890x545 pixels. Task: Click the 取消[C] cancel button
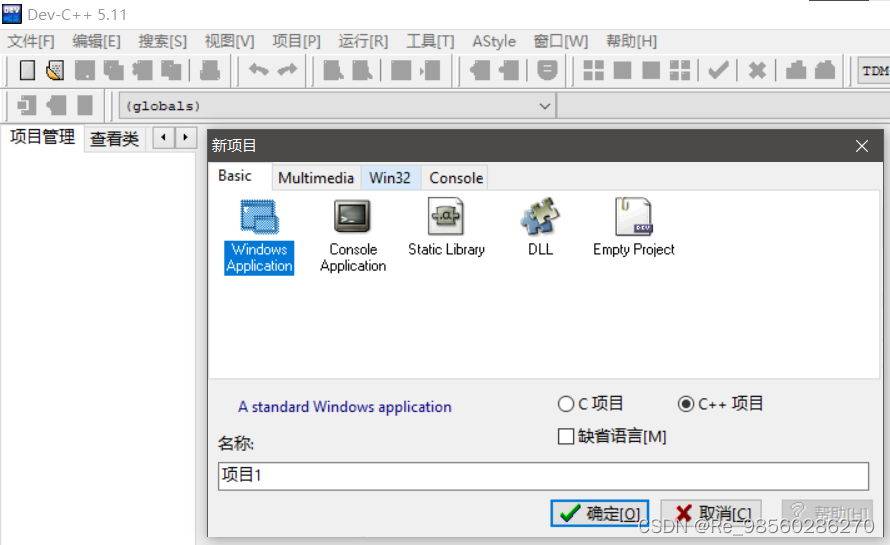tap(711, 513)
